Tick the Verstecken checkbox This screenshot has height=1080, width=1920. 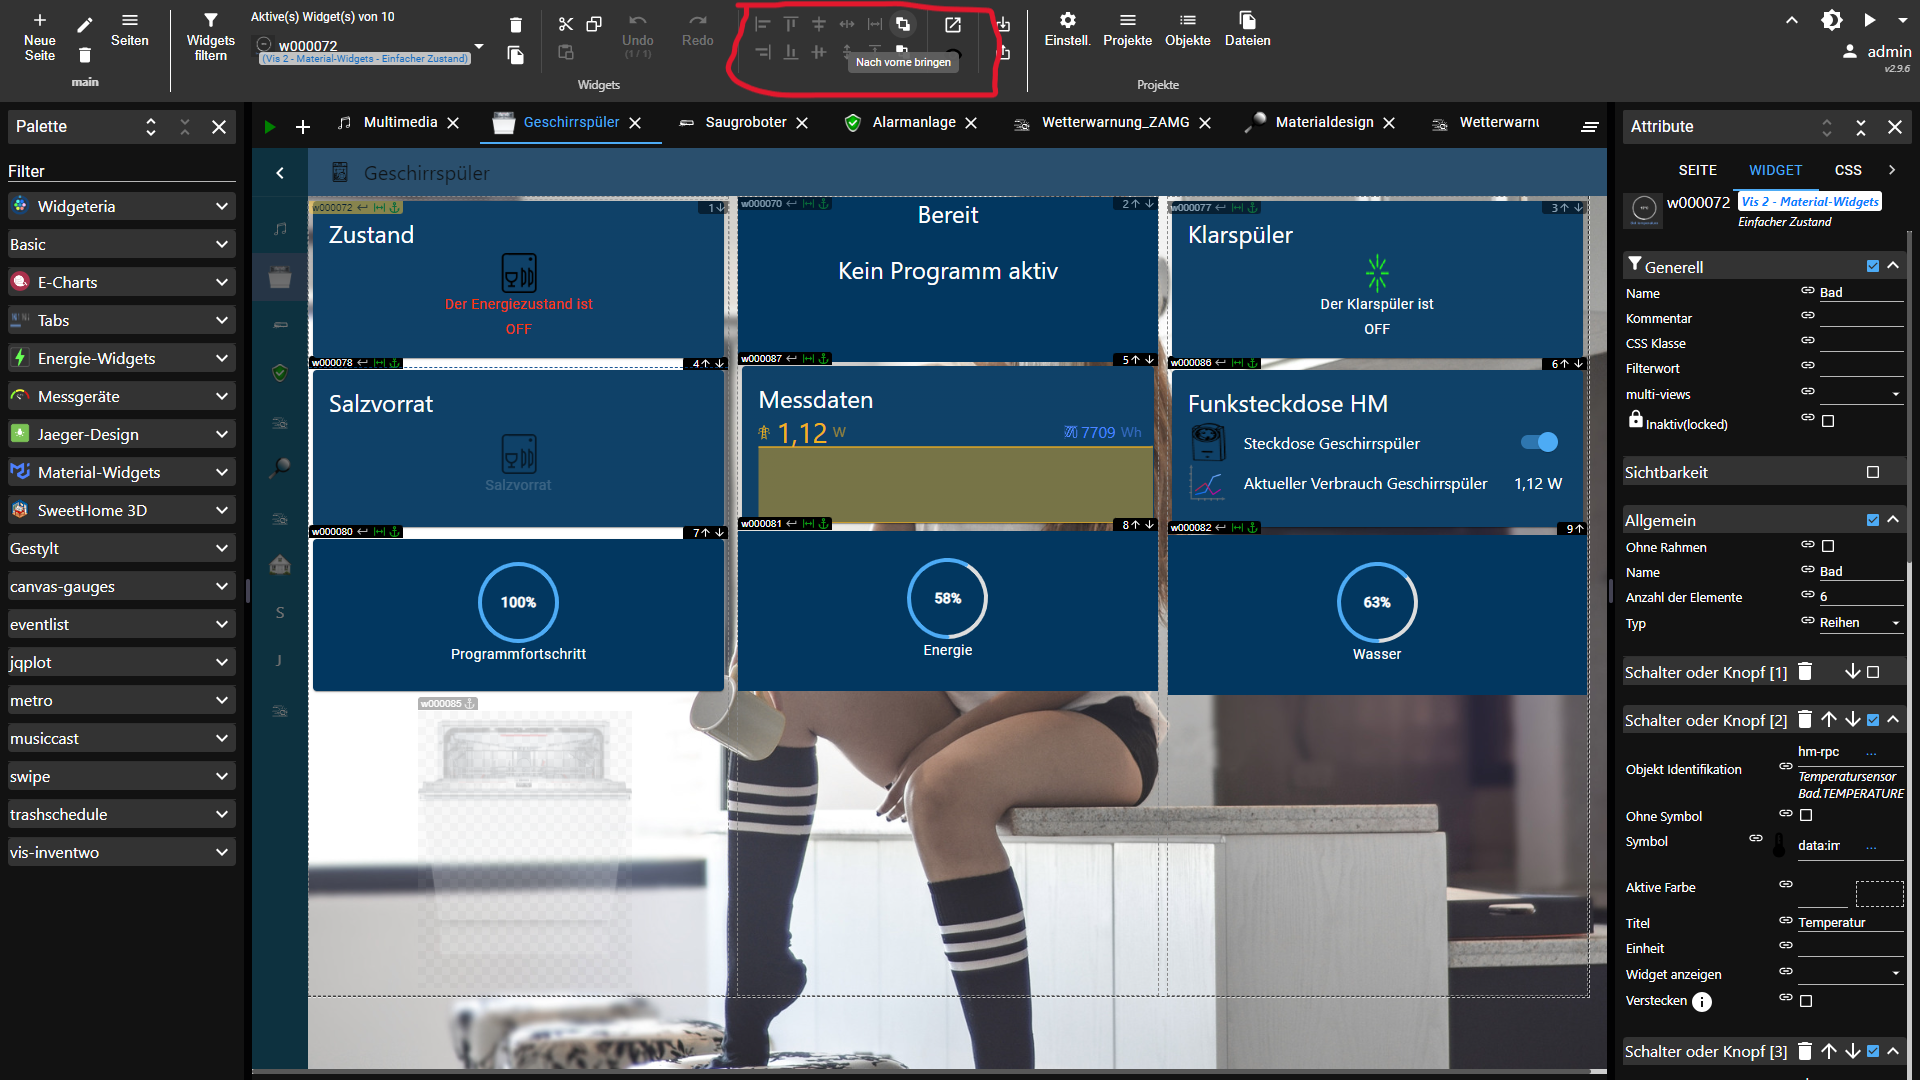click(1806, 1001)
